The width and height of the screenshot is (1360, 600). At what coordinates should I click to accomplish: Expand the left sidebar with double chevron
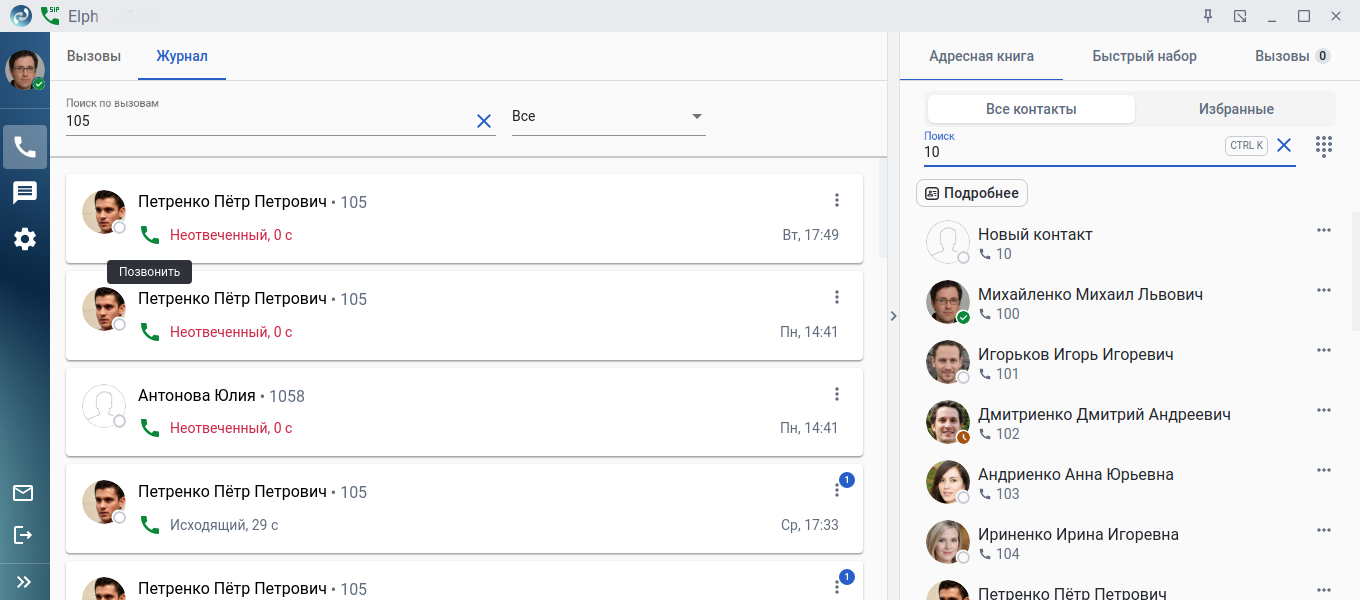[x=24, y=581]
